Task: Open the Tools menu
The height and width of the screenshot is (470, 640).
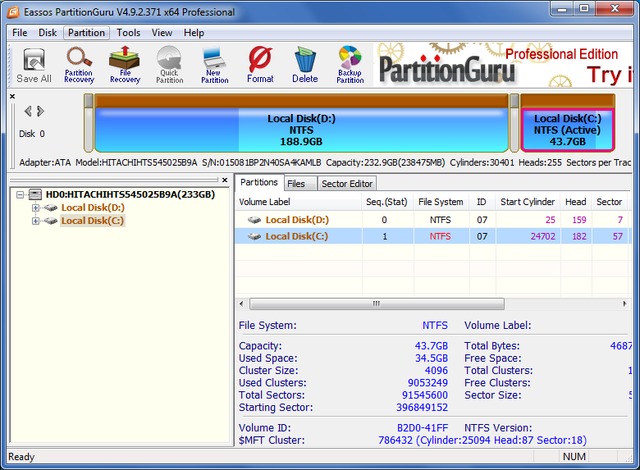Action: (128, 33)
